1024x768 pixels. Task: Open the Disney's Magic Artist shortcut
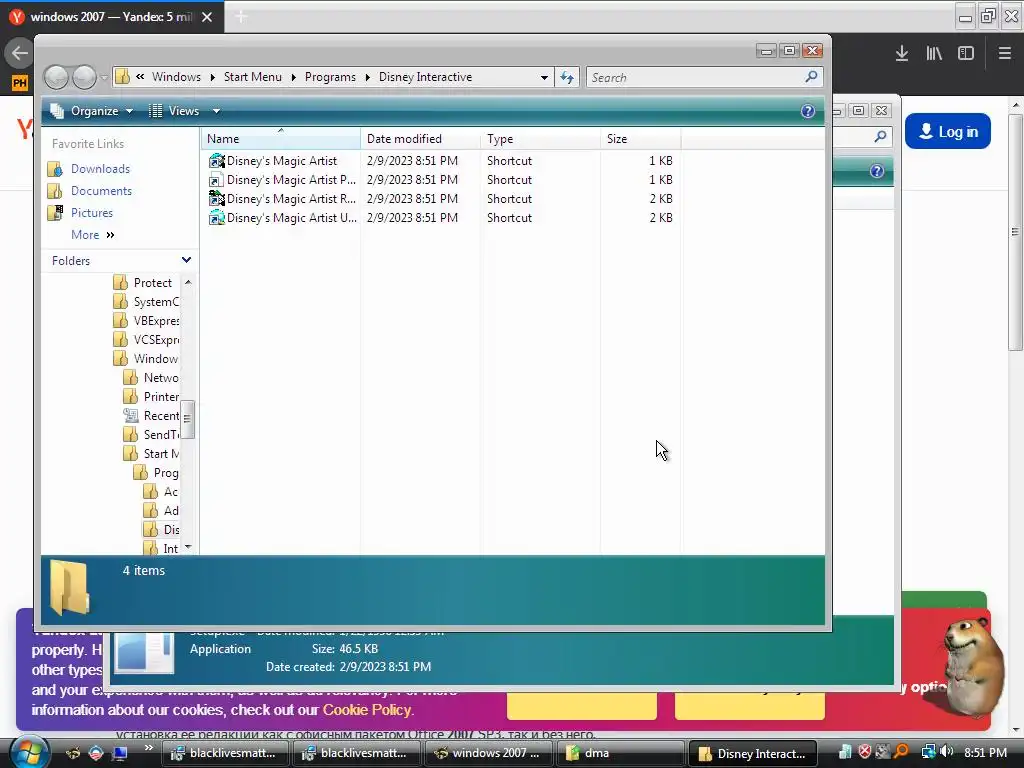click(x=281, y=161)
